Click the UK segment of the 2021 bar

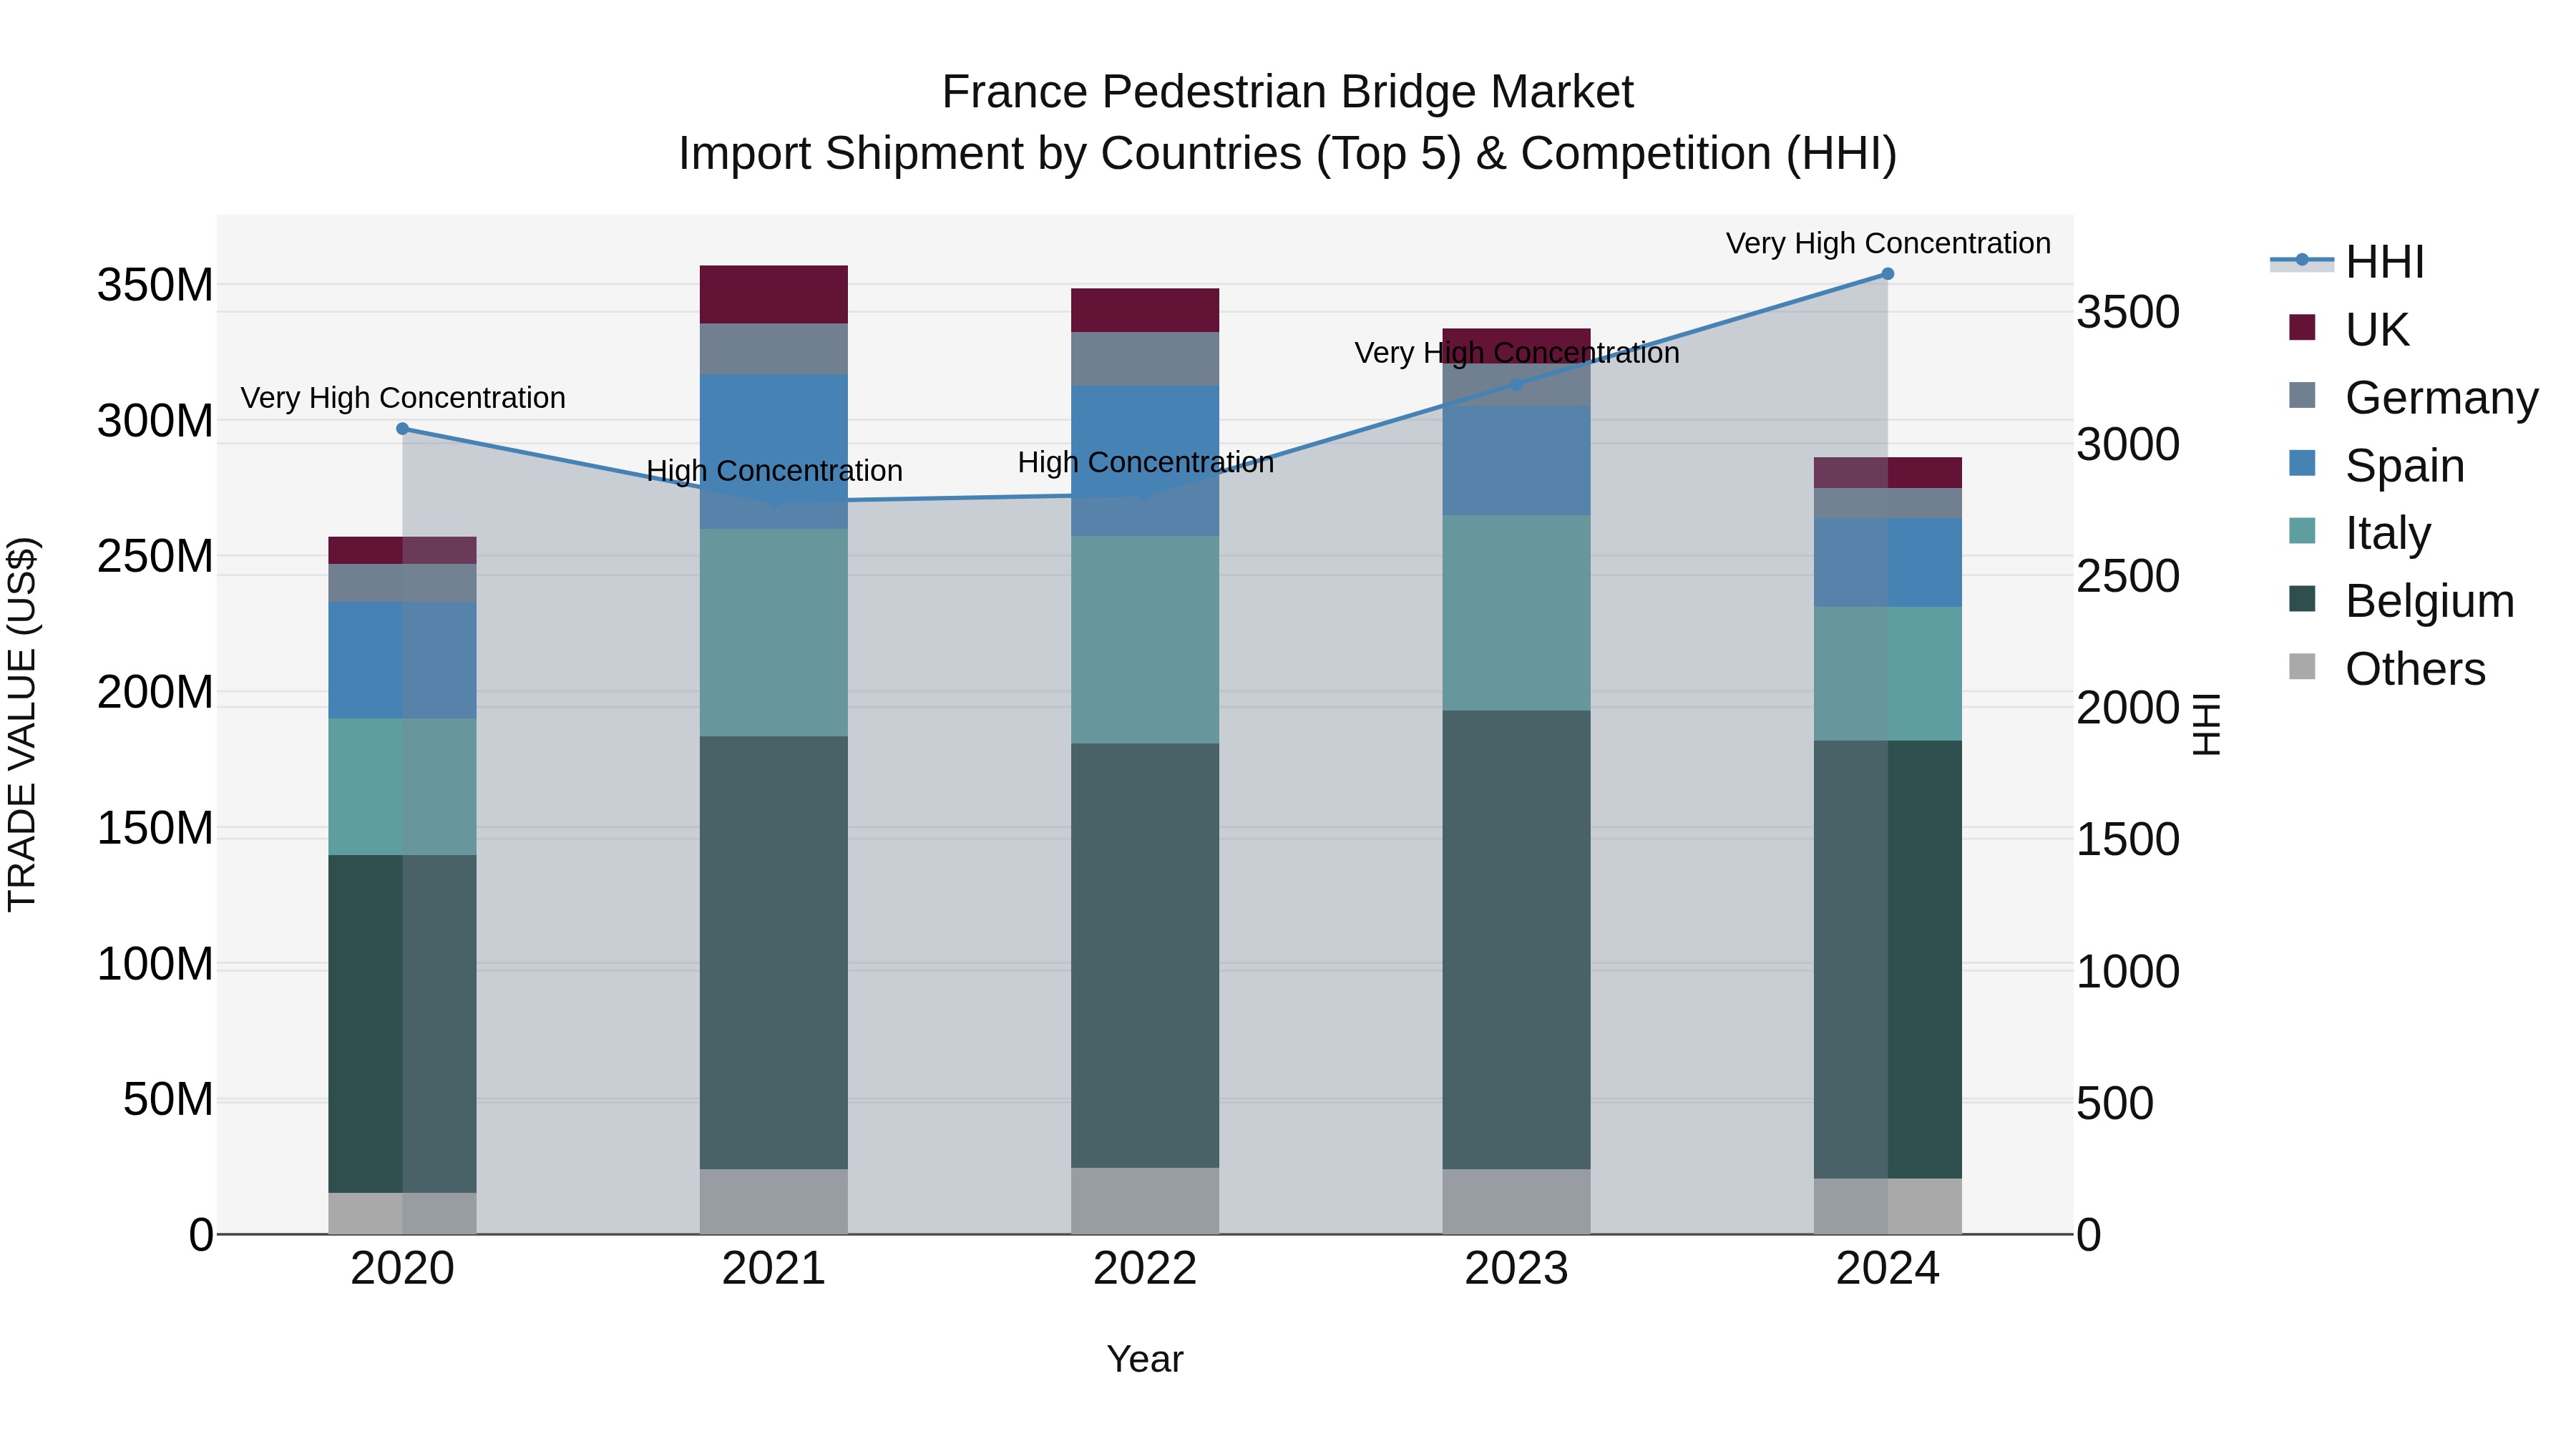[x=774, y=295]
